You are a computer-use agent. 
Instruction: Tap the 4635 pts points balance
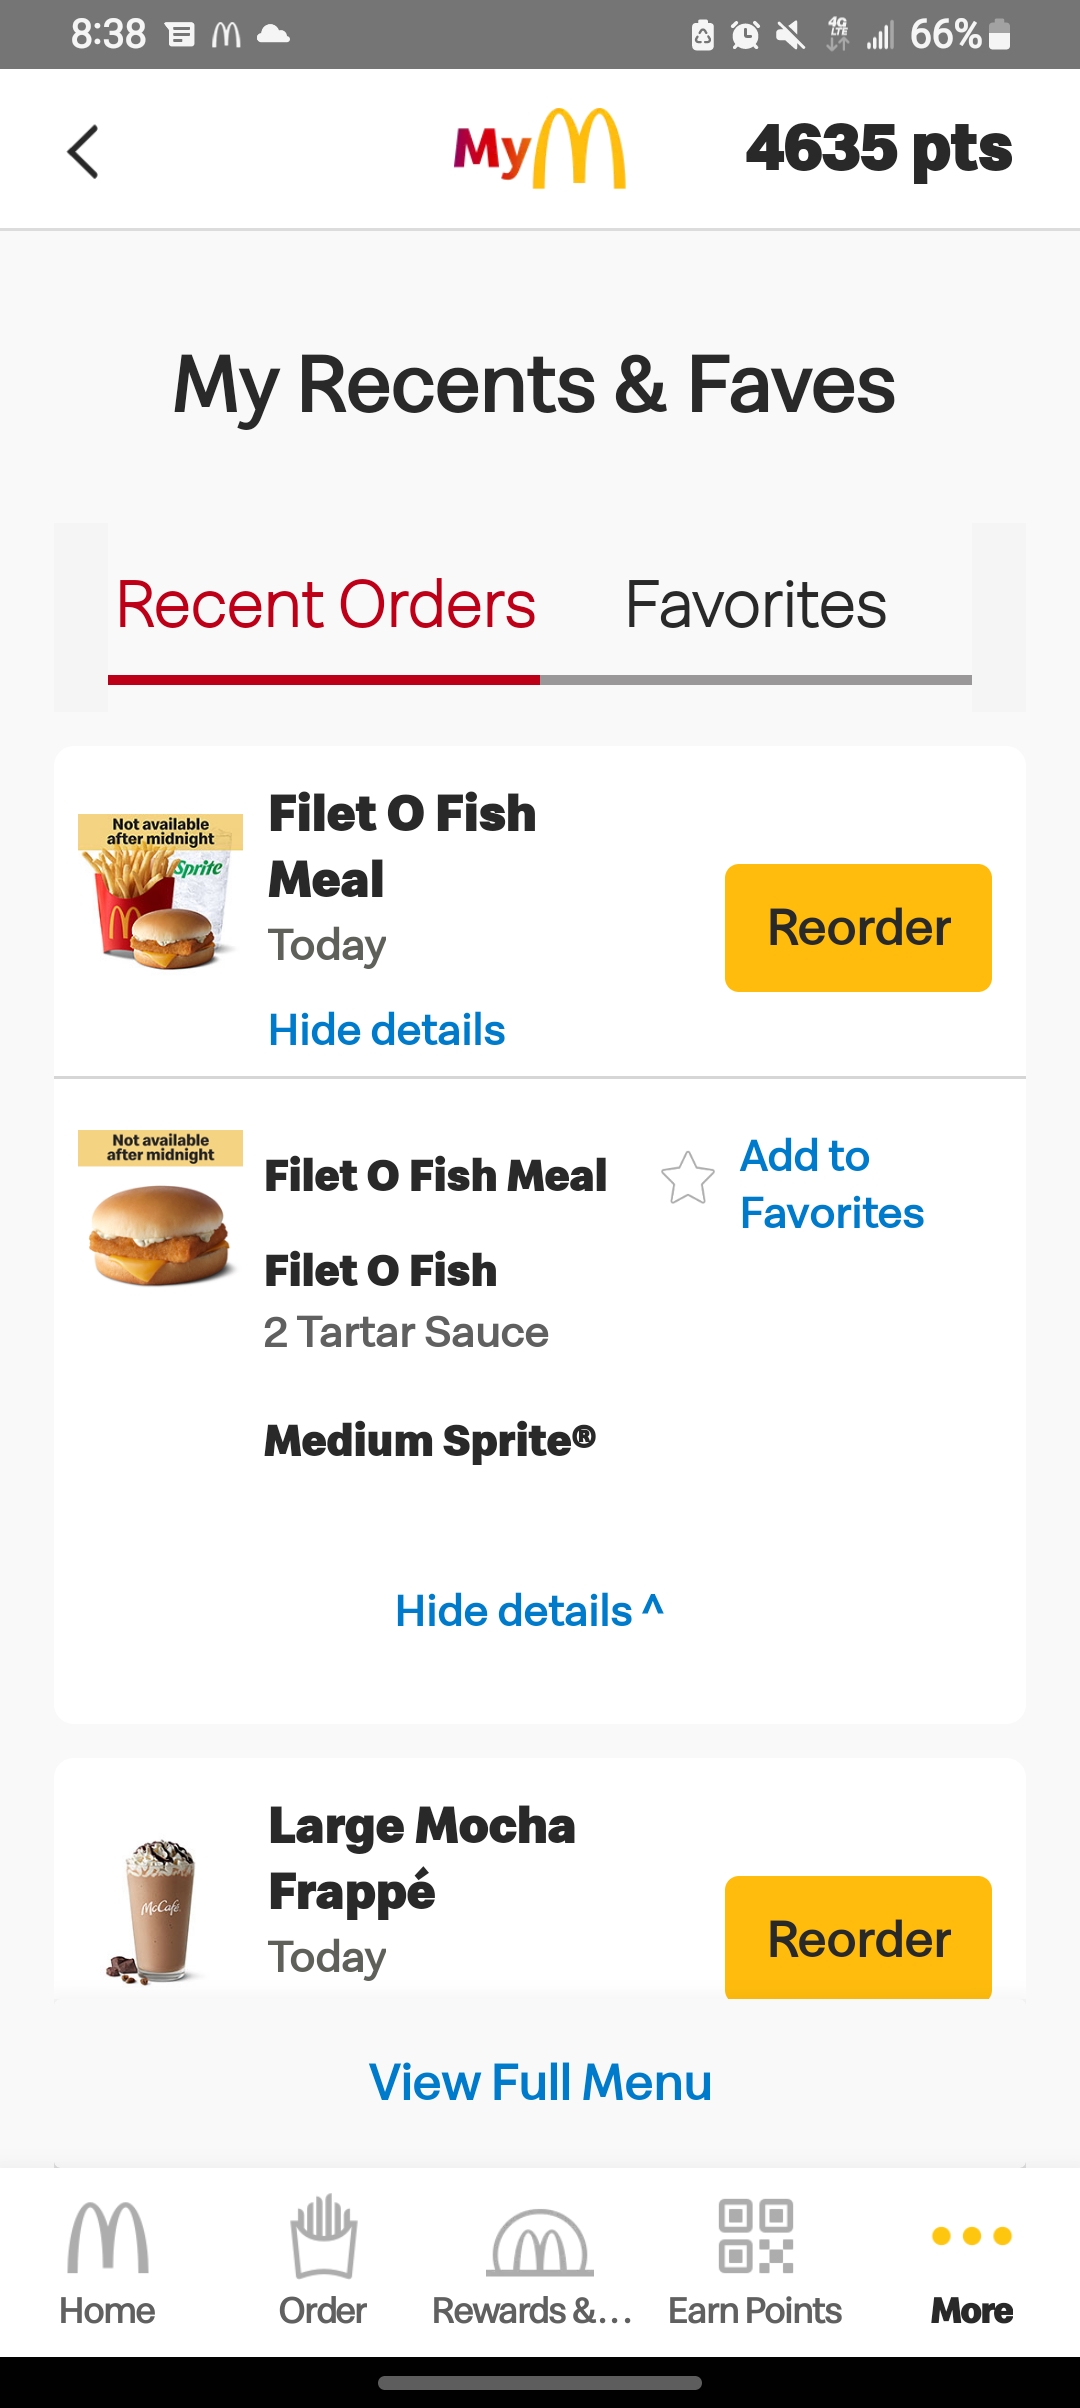click(x=879, y=148)
